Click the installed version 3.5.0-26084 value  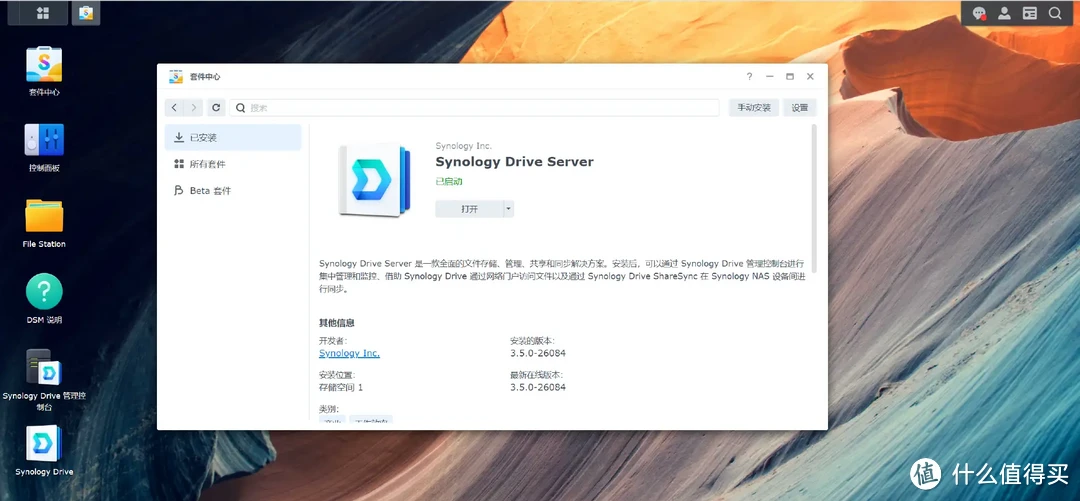click(538, 353)
